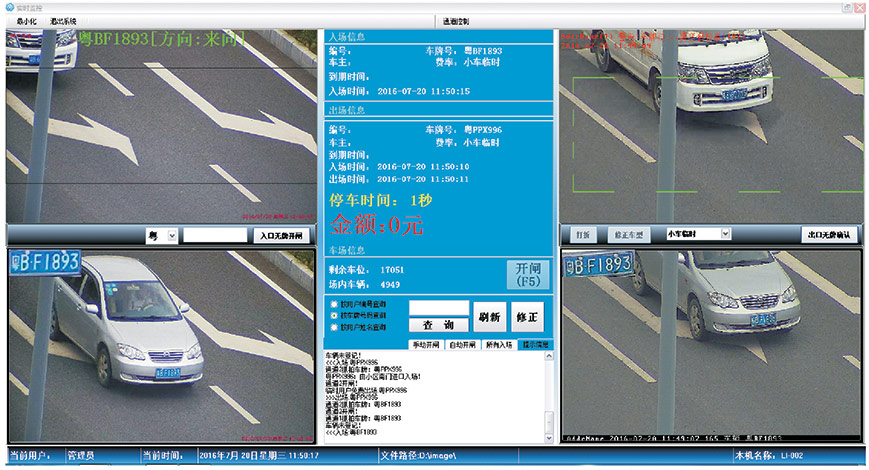Click the plate number input beside 粤 dropdown
This screenshot has height=470, width=869.
(215, 236)
